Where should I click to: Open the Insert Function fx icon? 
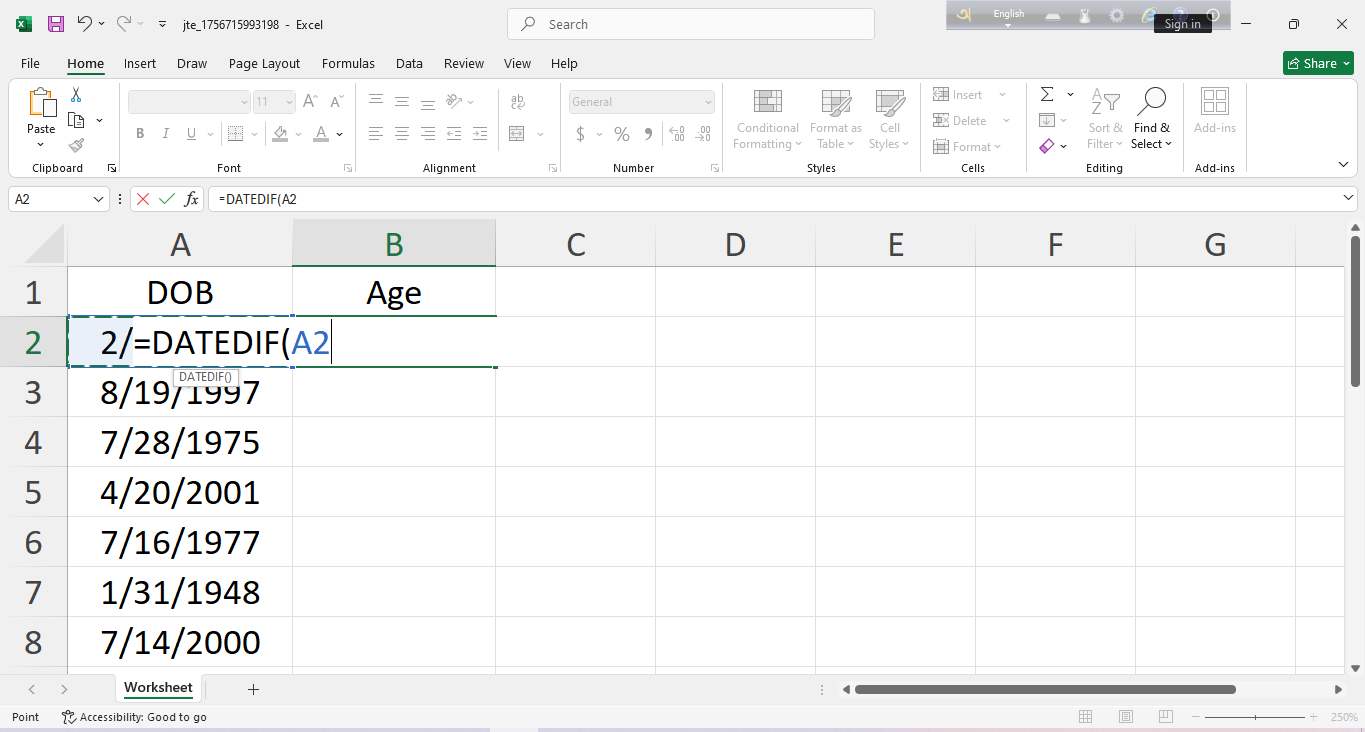191,199
